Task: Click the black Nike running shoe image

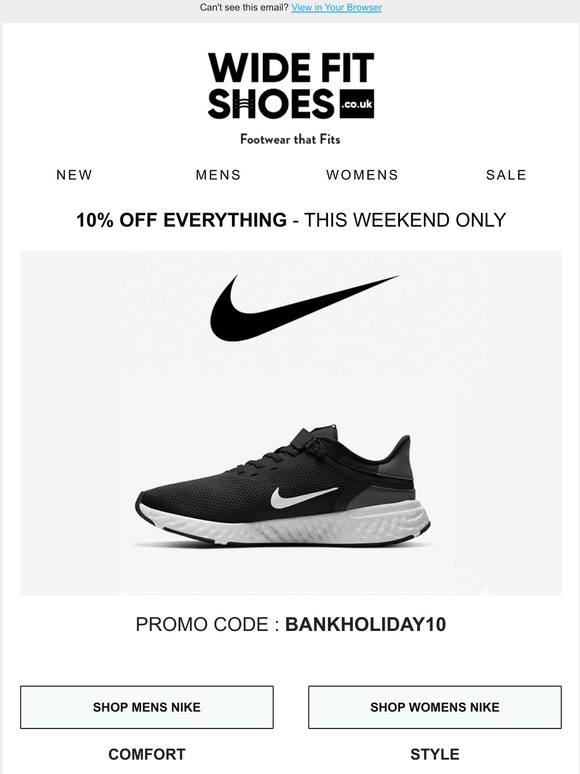Action: (x=283, y=485)
